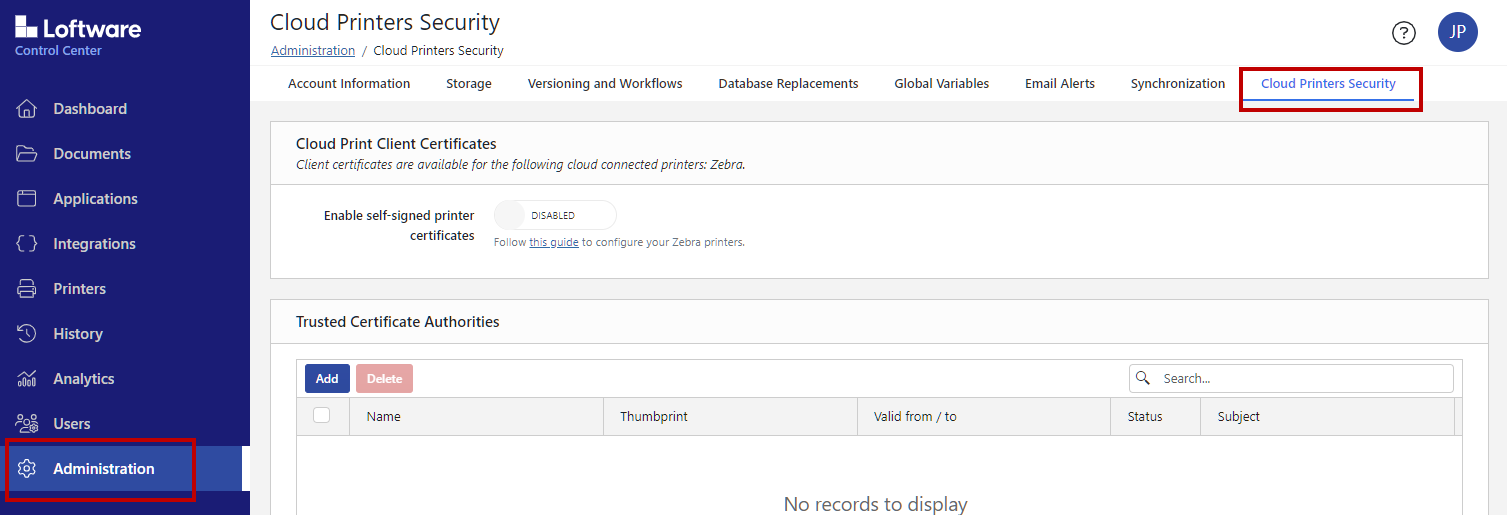The image size is (1507, 515).
Task: Click the Dashboard home icon
Action: click(27, 109)
